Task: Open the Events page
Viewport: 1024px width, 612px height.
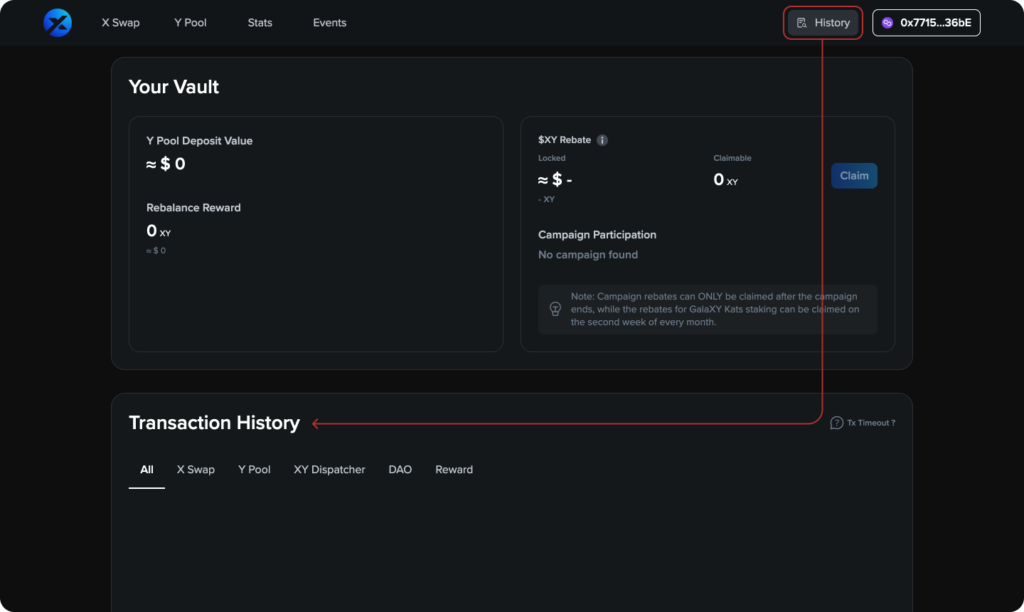Action: 330,23
